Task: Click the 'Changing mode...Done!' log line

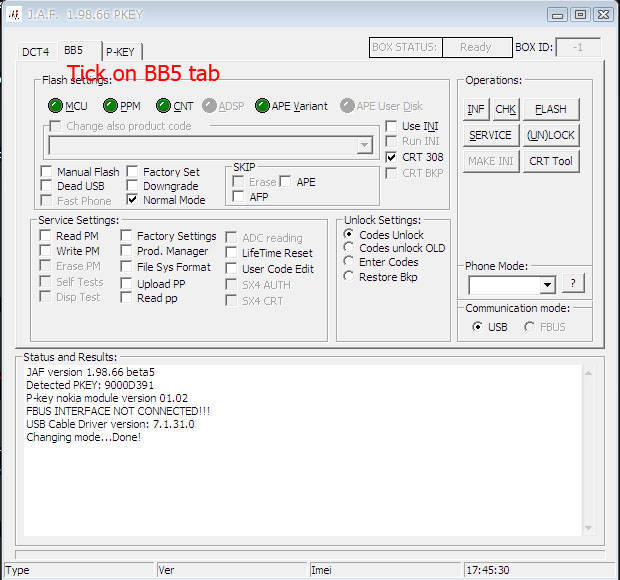Action: click(83, 437)
